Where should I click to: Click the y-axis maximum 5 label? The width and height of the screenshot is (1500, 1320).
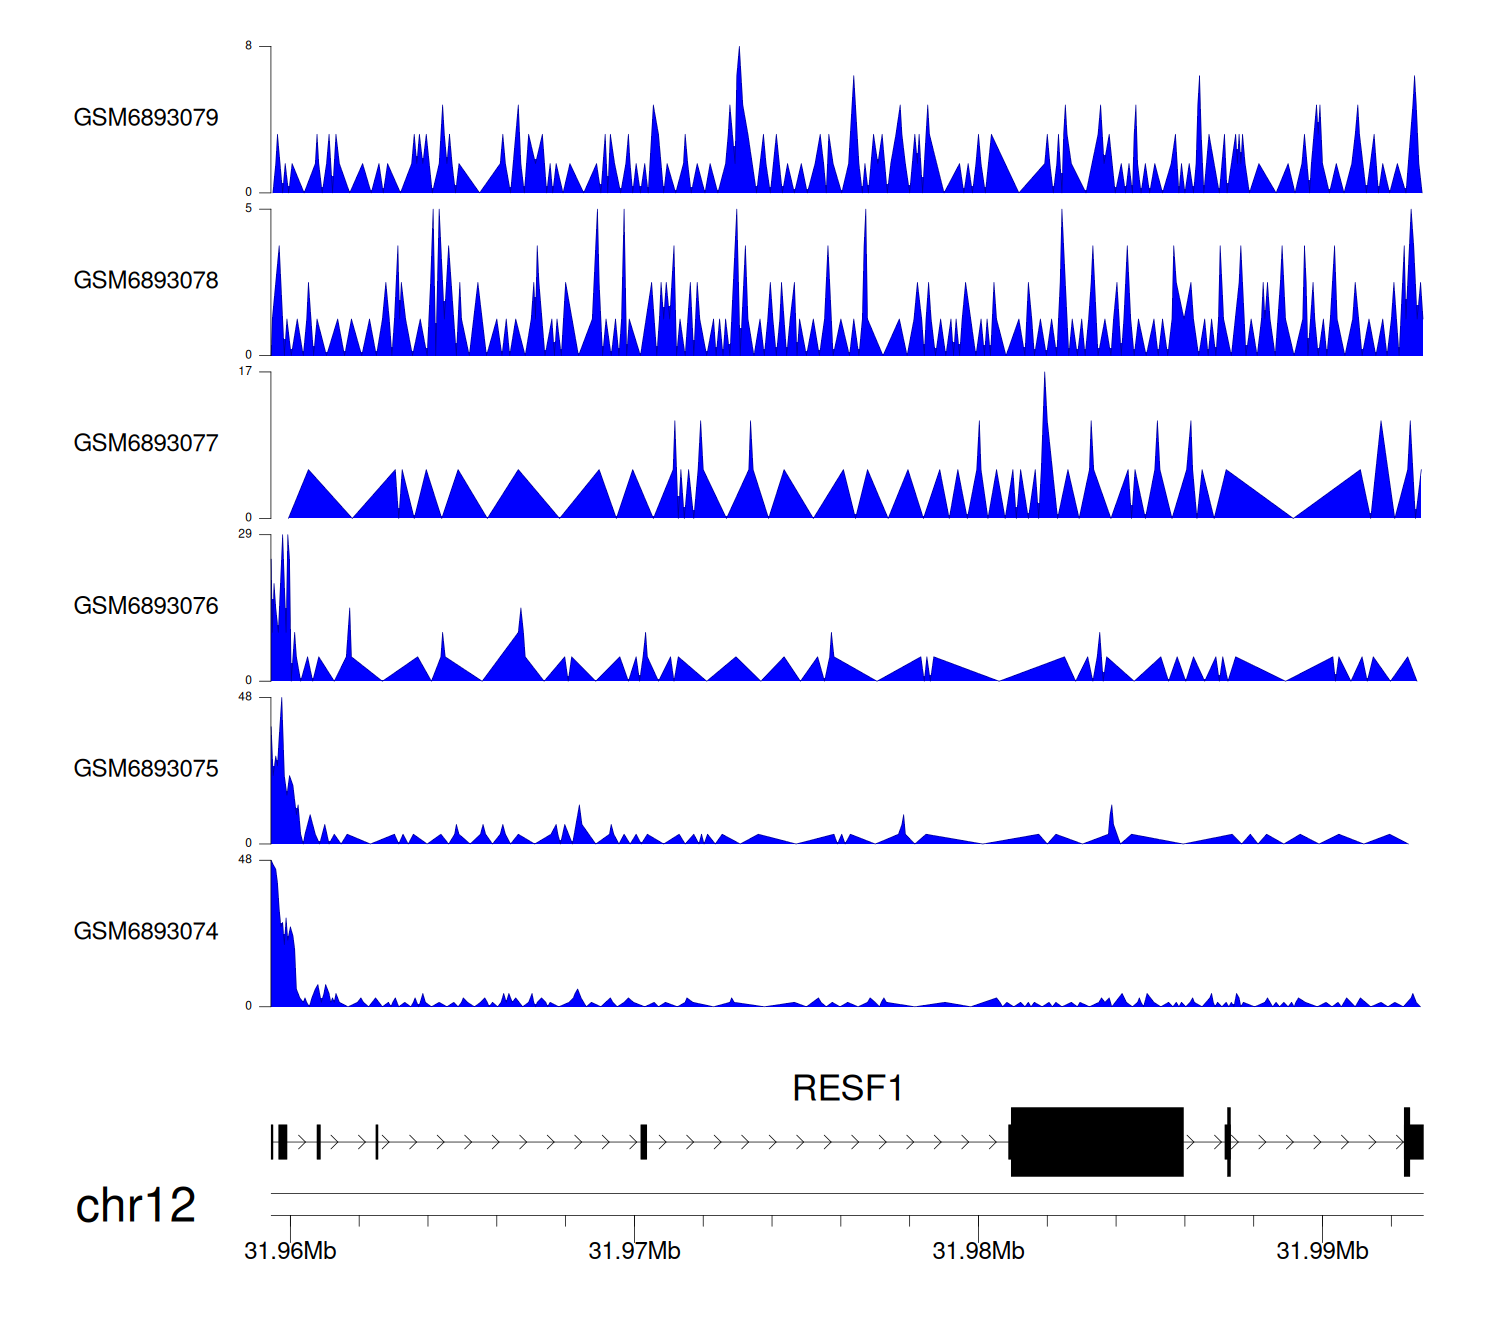click(249, 209)
